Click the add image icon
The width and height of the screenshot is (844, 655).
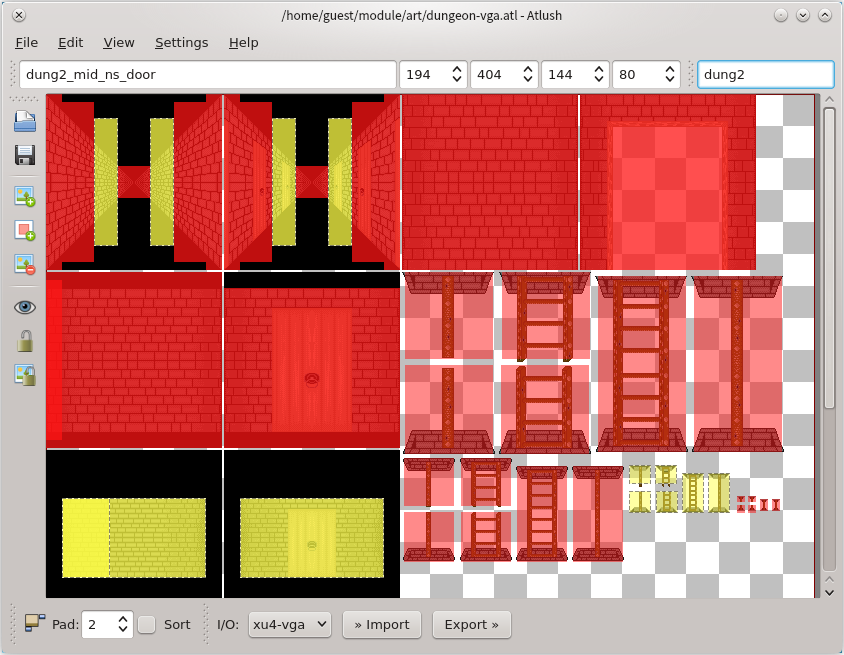(x=25, y=196)
